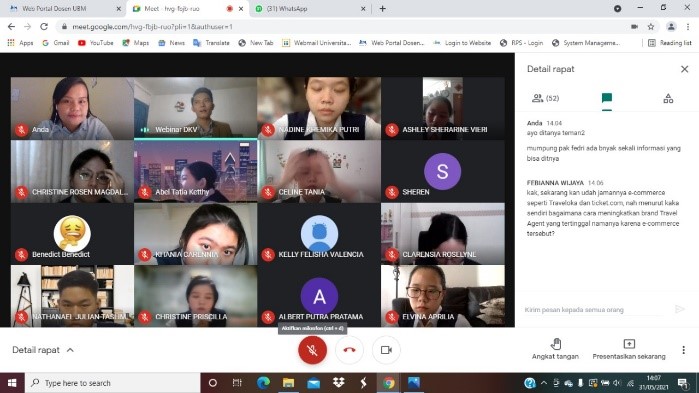This screenshot has height=393, width=699.
Task: Raise hand with Angkat tangan
Action: coord(555,349)
